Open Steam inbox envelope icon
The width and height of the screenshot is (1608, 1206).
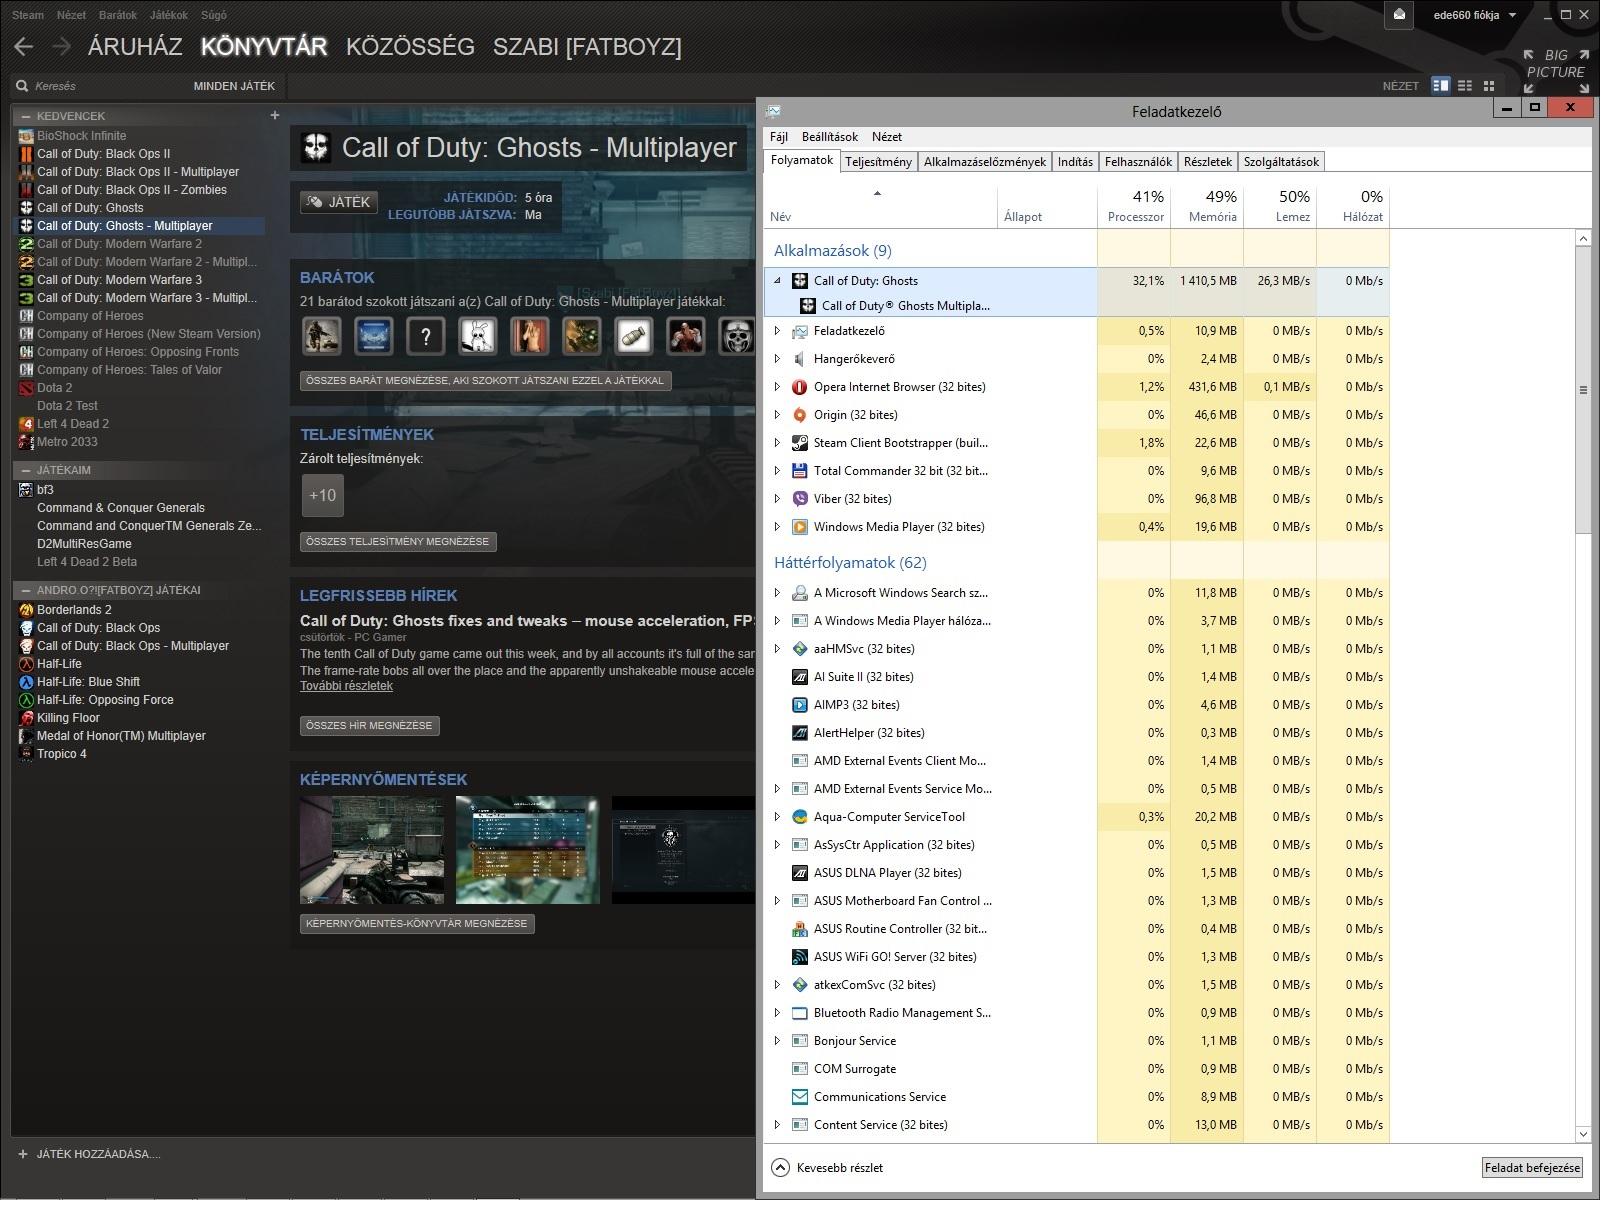tap(1399, 14)
